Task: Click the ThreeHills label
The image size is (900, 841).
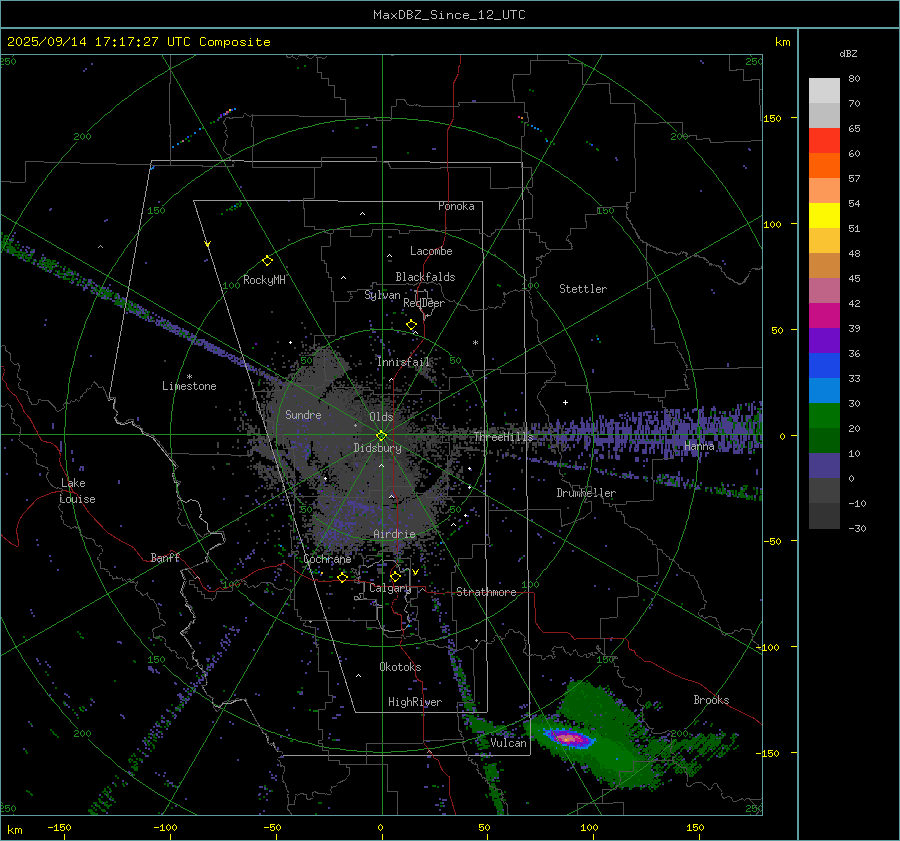Action: click(x=504, y=437)
